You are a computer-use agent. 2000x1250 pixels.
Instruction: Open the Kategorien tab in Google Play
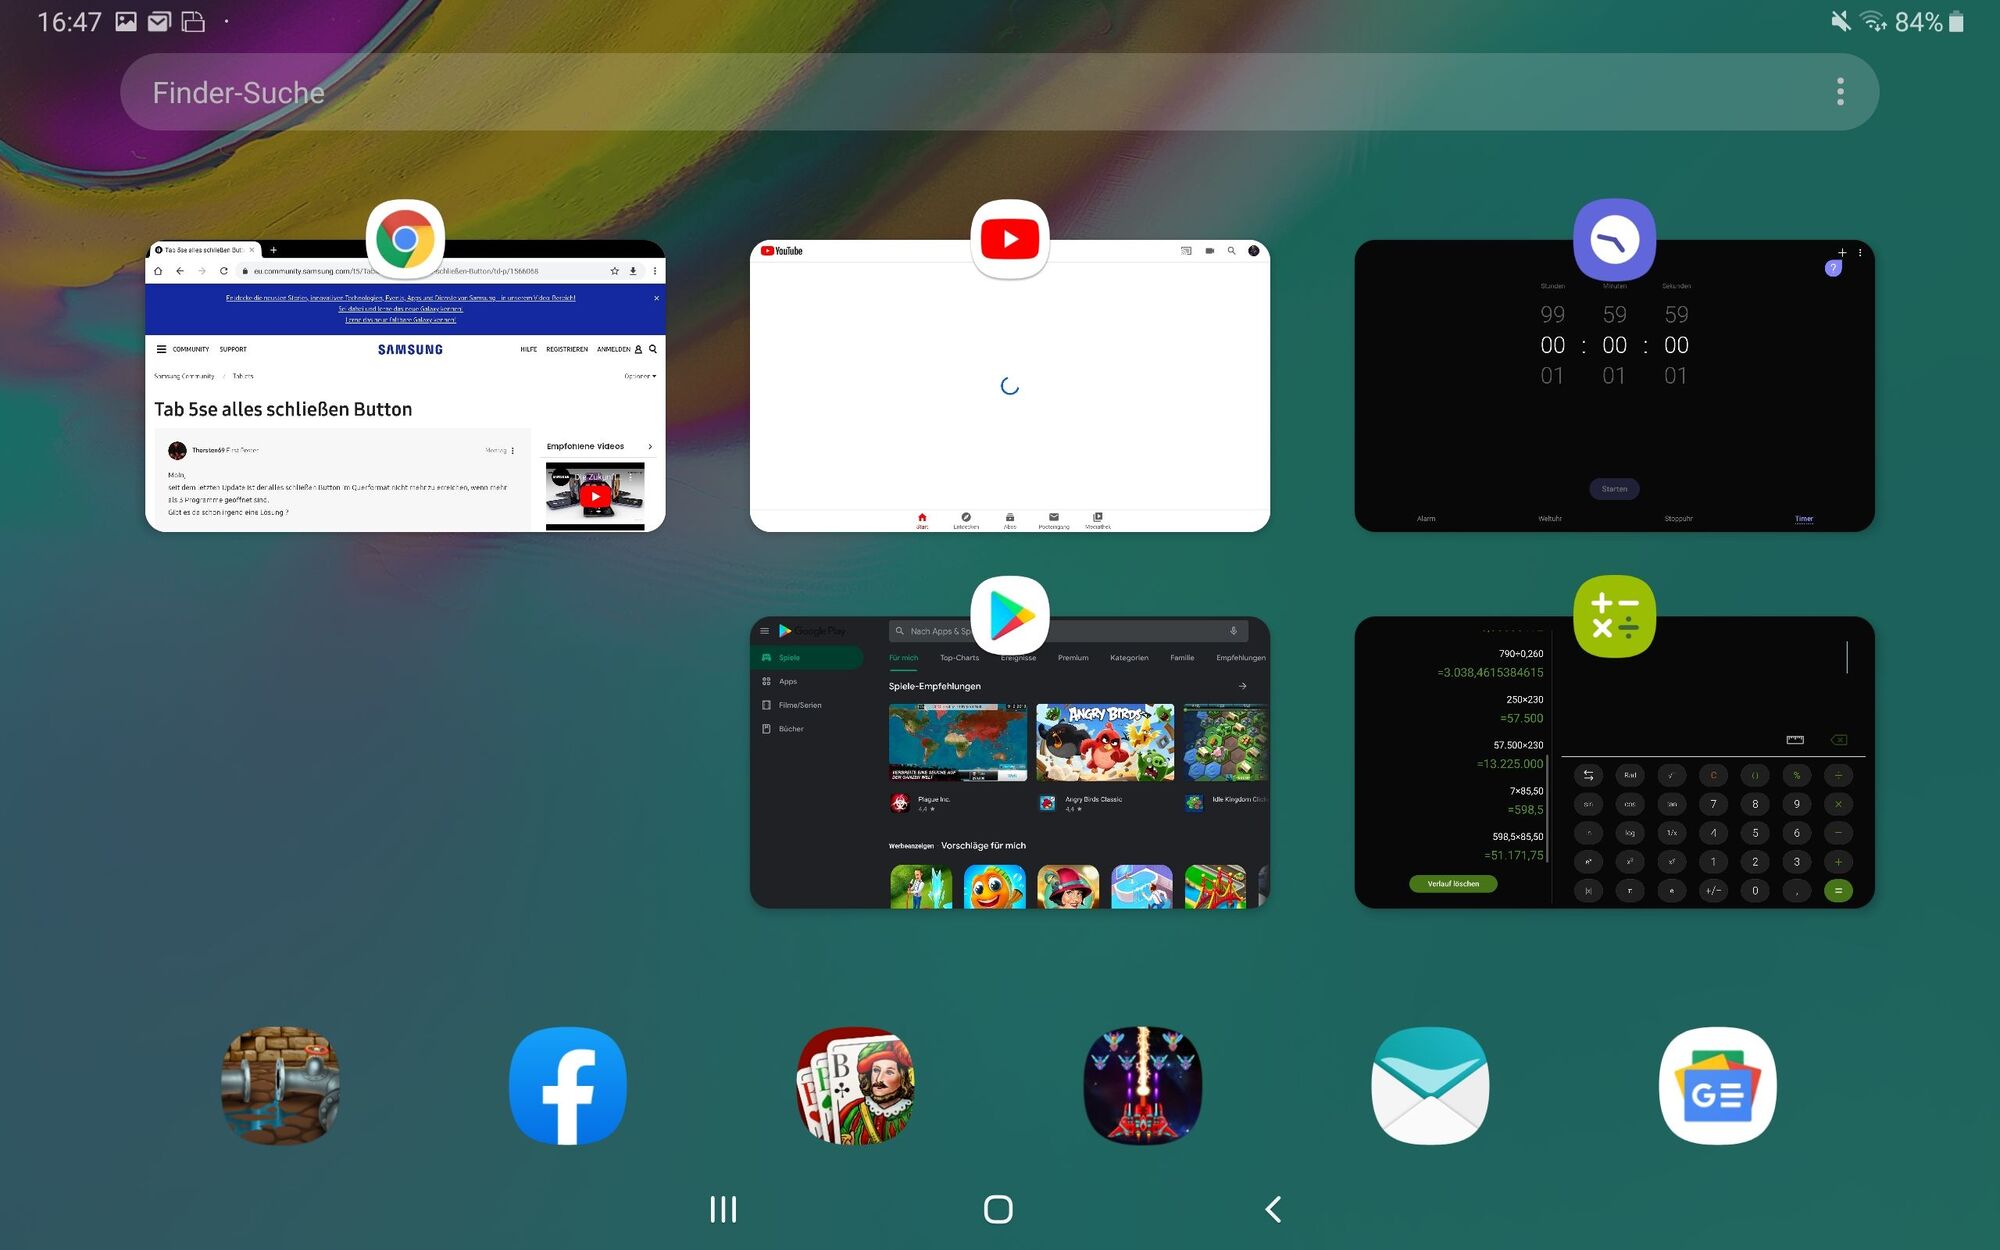point(1129,658)
